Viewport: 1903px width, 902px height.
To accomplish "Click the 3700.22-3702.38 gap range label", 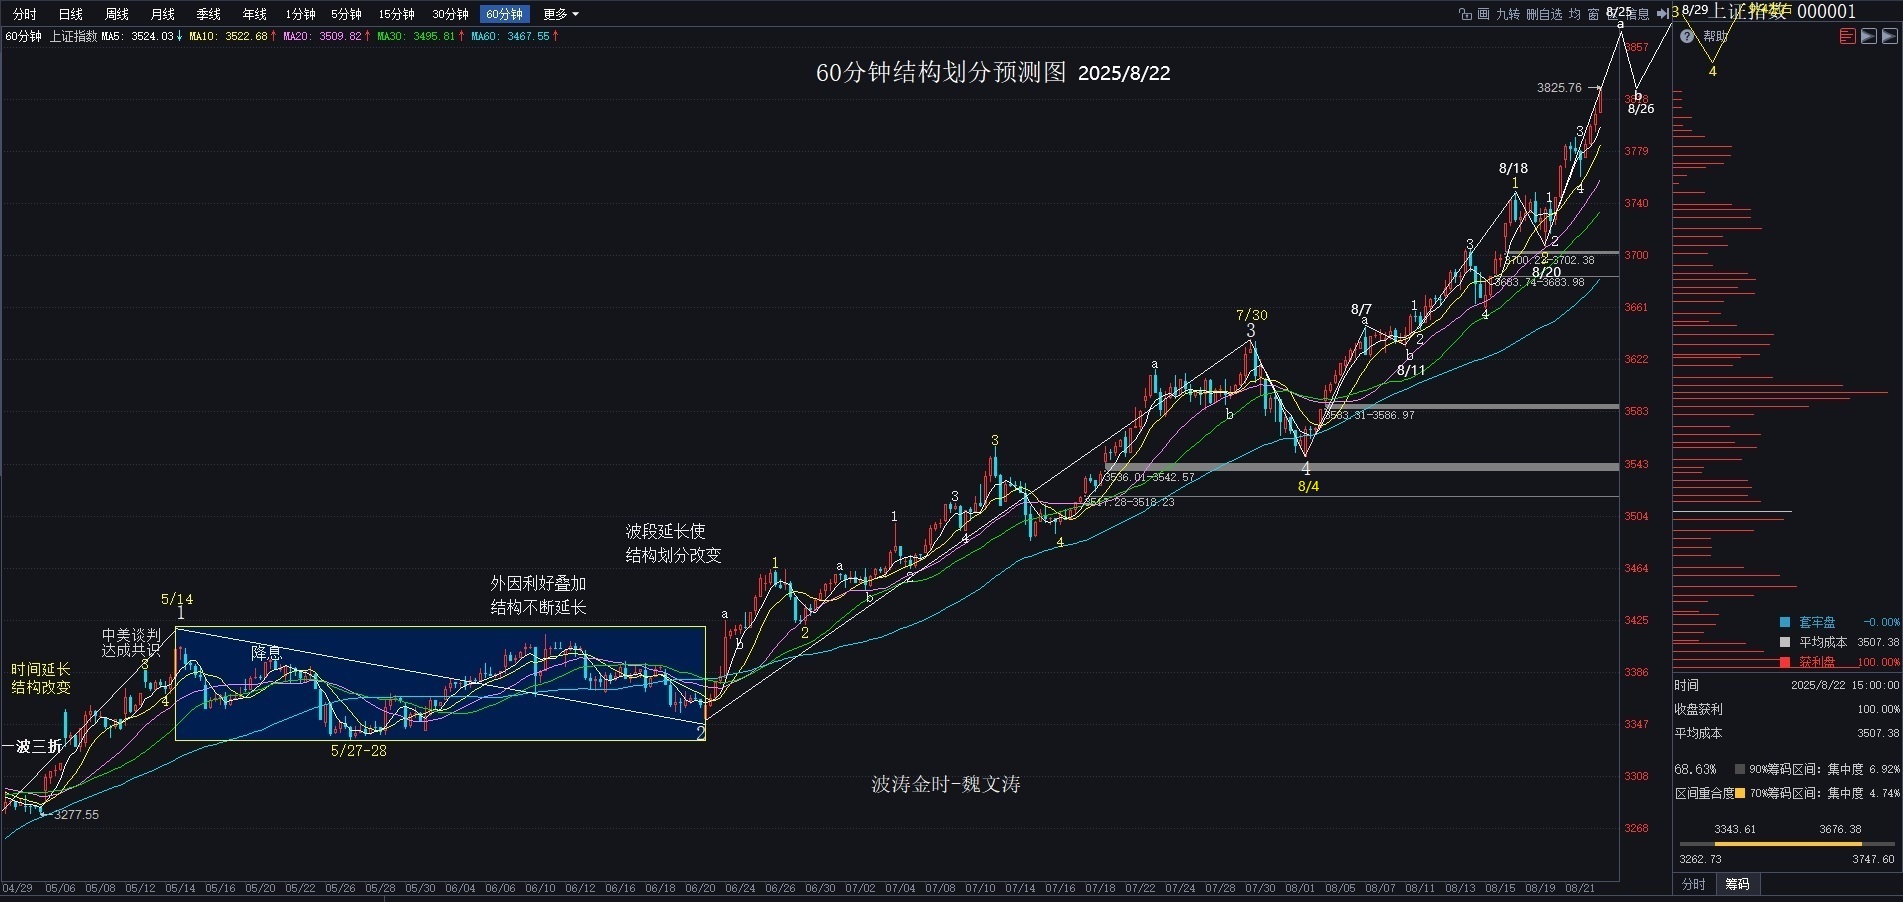I will pyautogui.click(x=1549, y=260).
